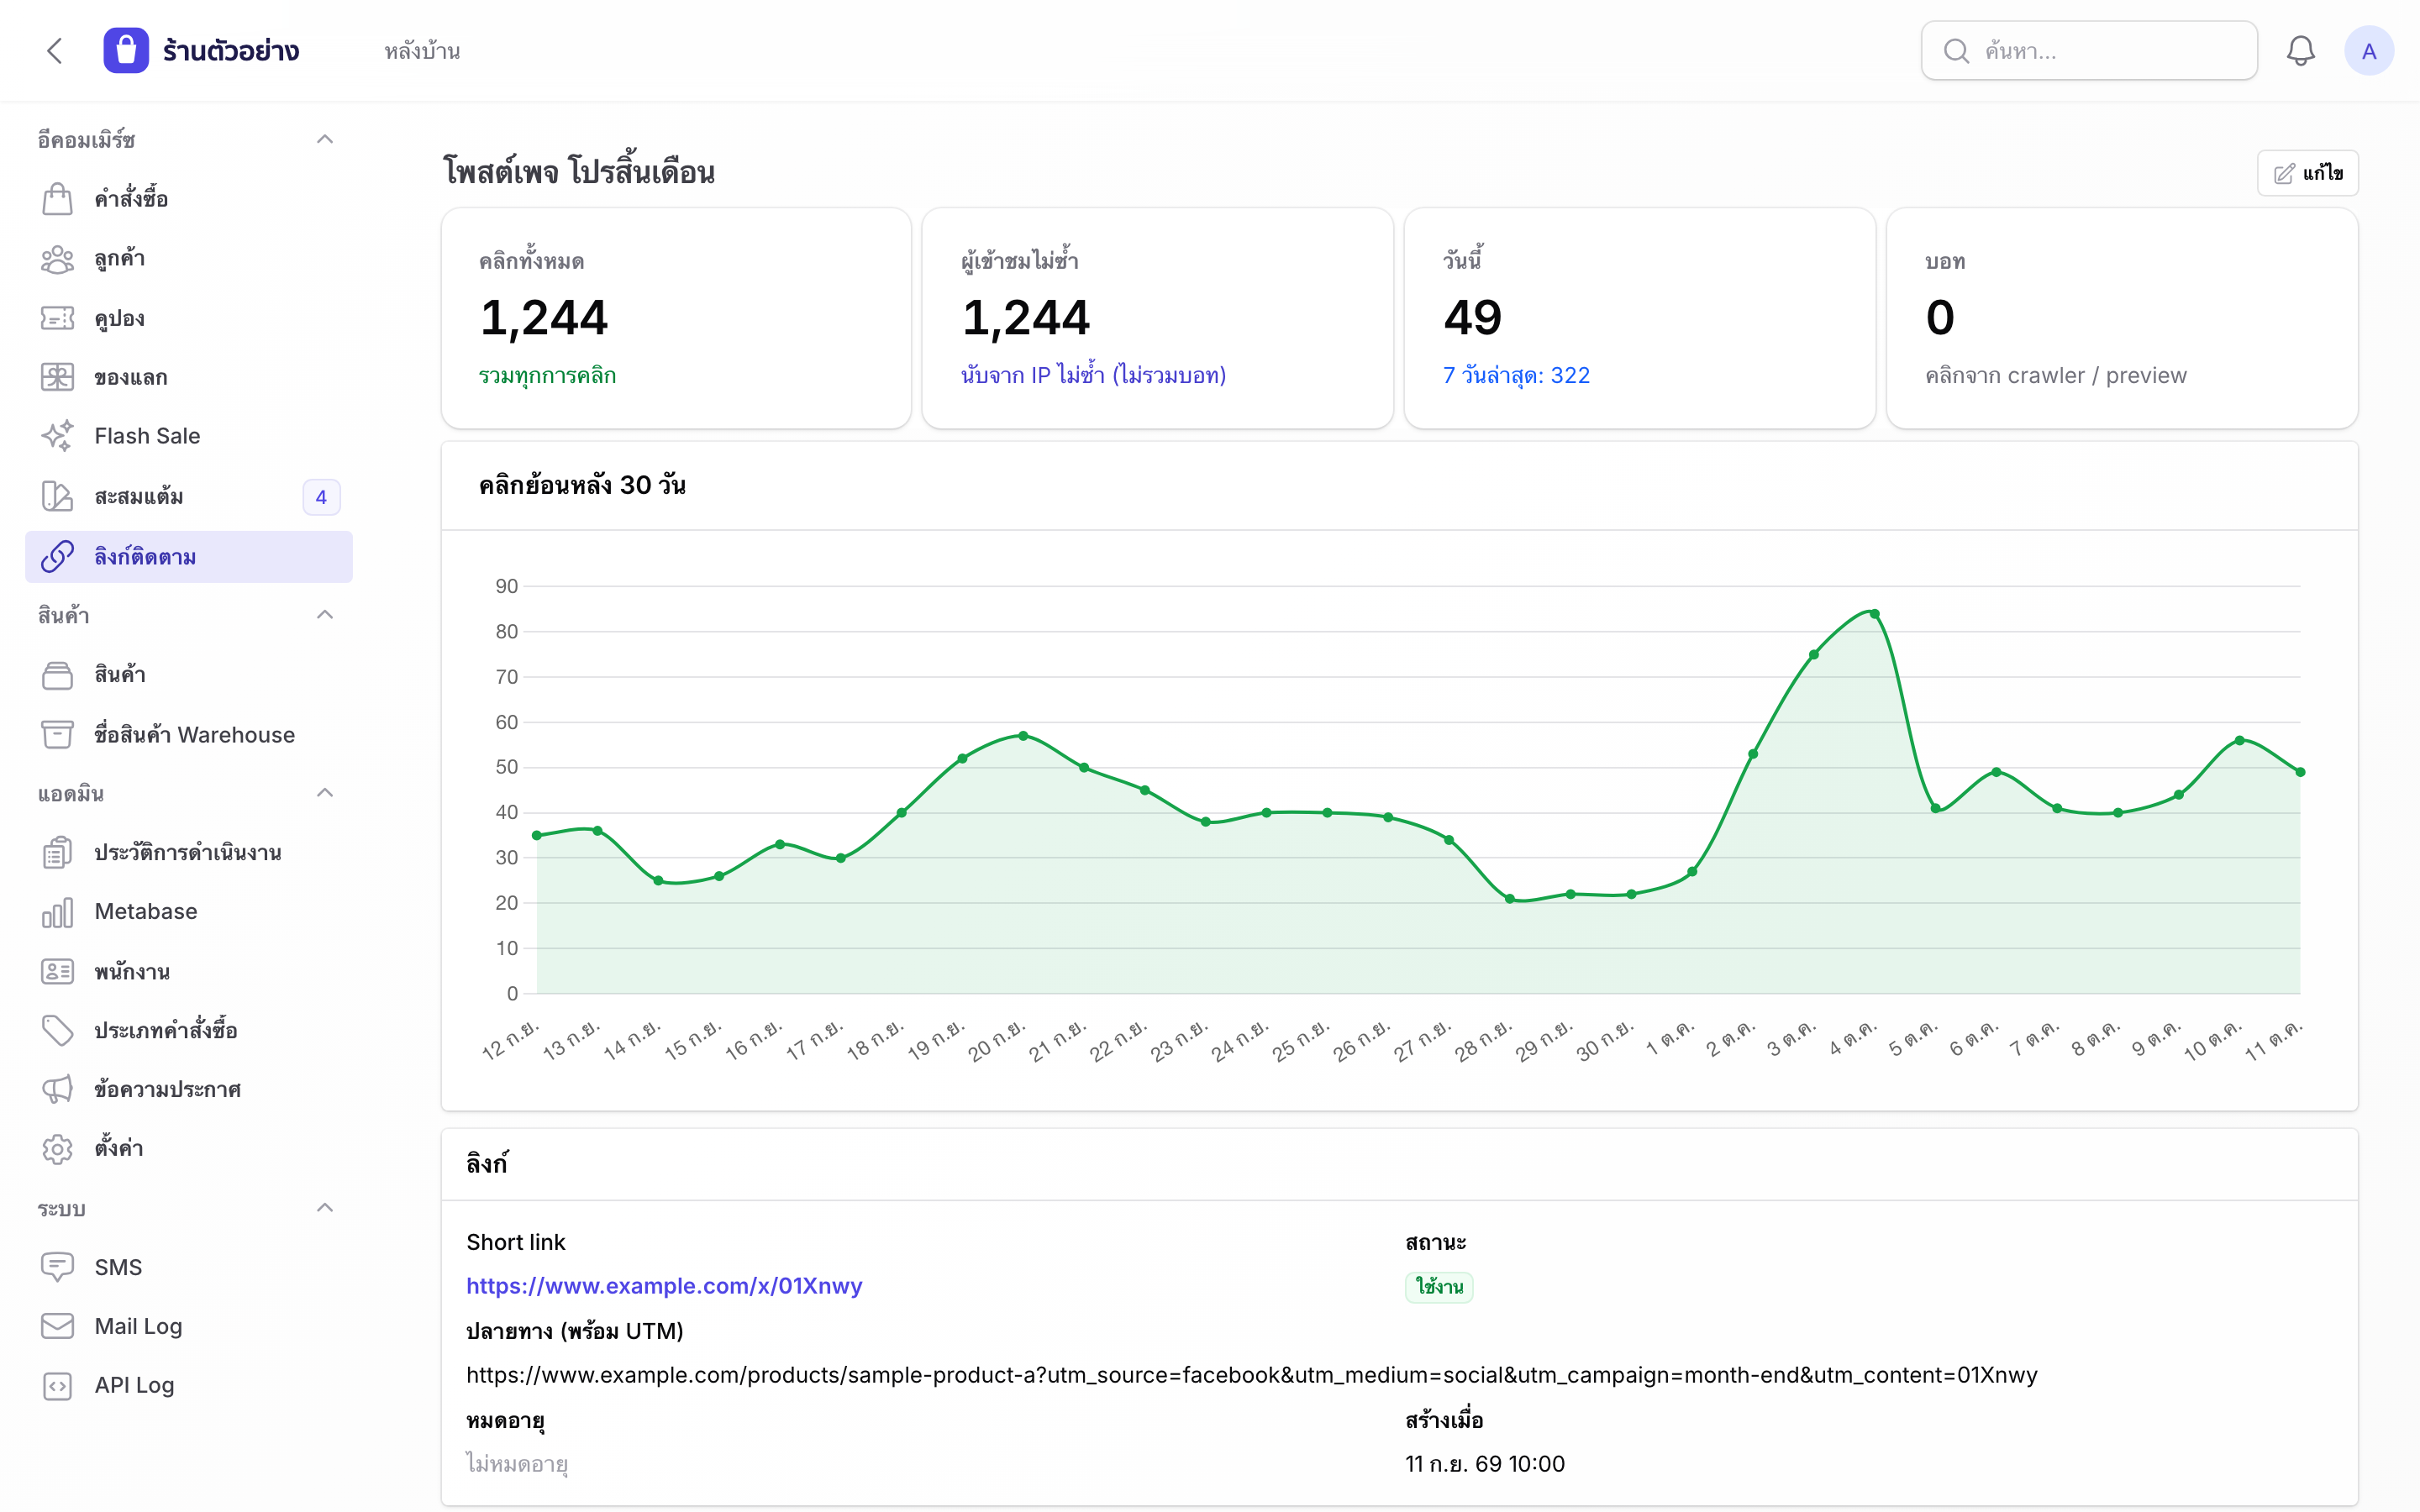Click the คลิกจาก crawler / preview caption
The width and height of the screenshot is (2420, 1512).
click(x=2056, y=376)
